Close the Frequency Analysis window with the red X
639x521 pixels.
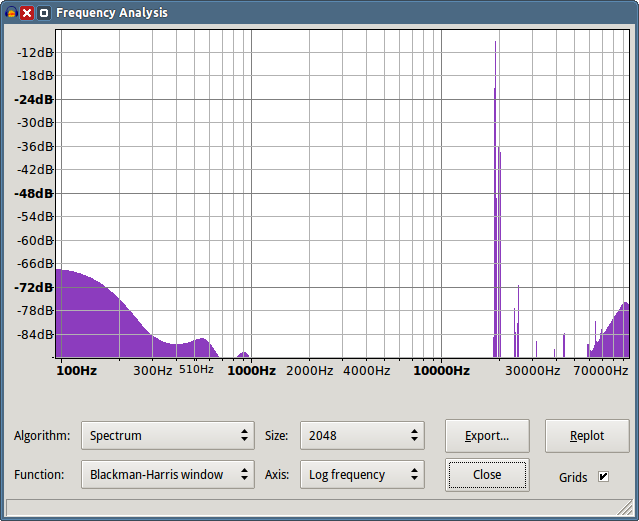(x=27, y=13)
